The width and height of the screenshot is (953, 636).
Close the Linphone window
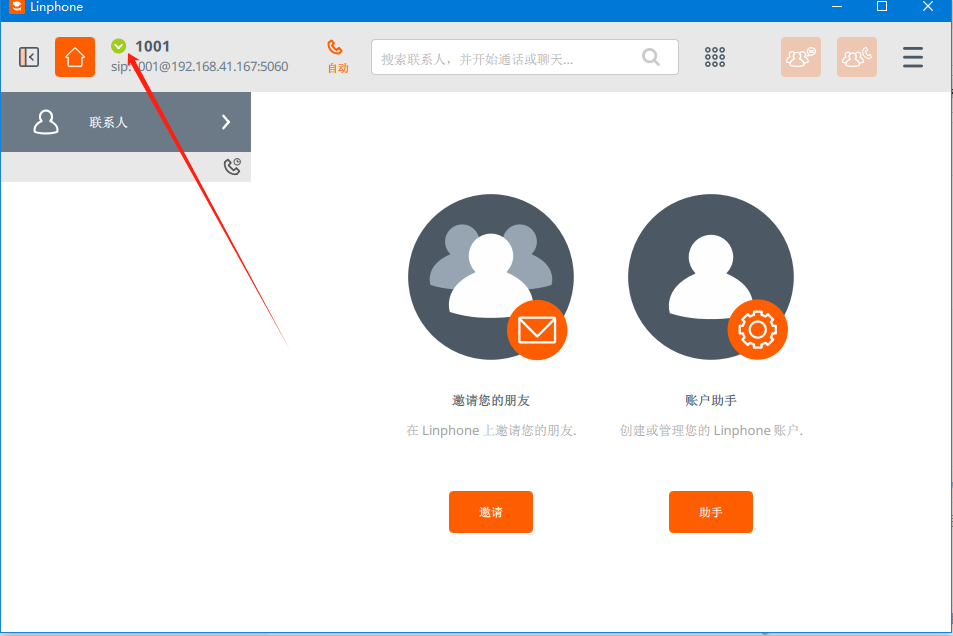(927, 7)
